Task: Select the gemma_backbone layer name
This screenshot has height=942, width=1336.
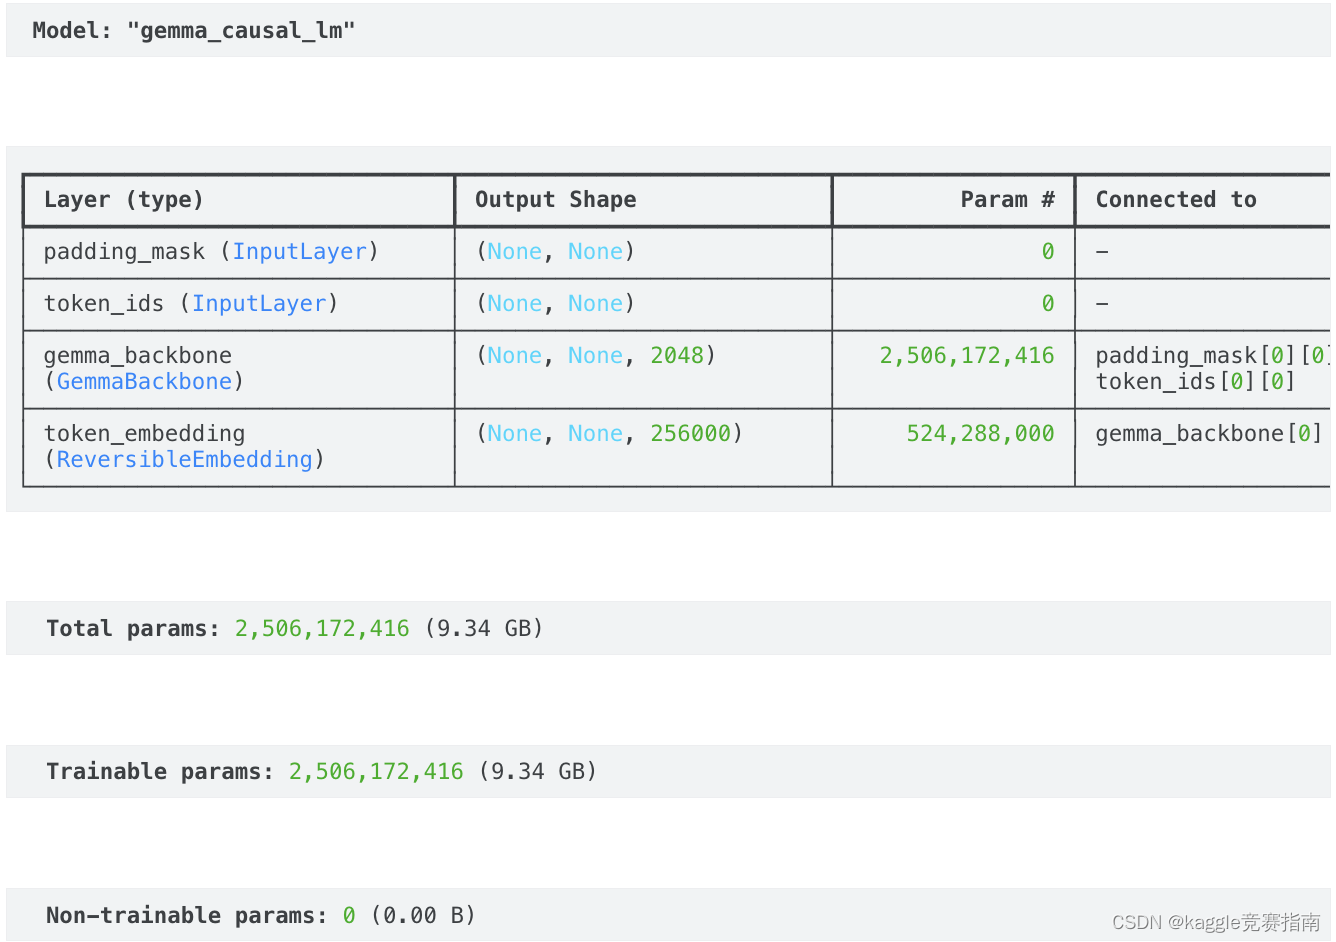Action: pos(138,356)
